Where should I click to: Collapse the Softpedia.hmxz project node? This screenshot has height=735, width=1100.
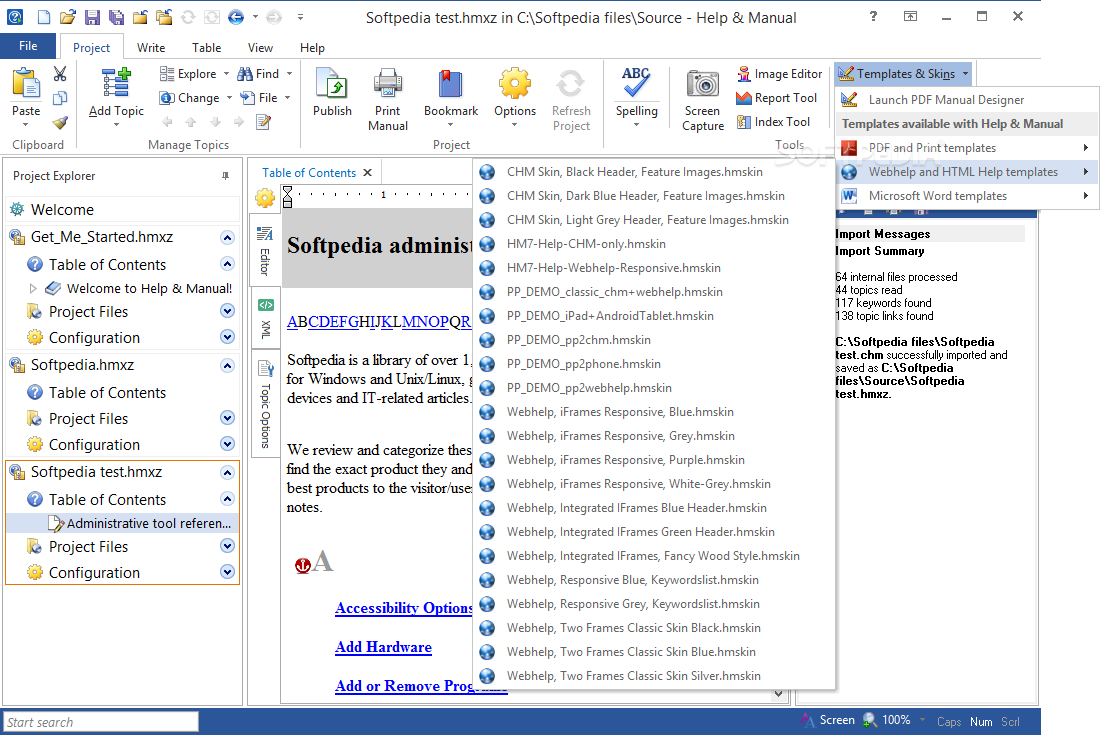[227, 365]
